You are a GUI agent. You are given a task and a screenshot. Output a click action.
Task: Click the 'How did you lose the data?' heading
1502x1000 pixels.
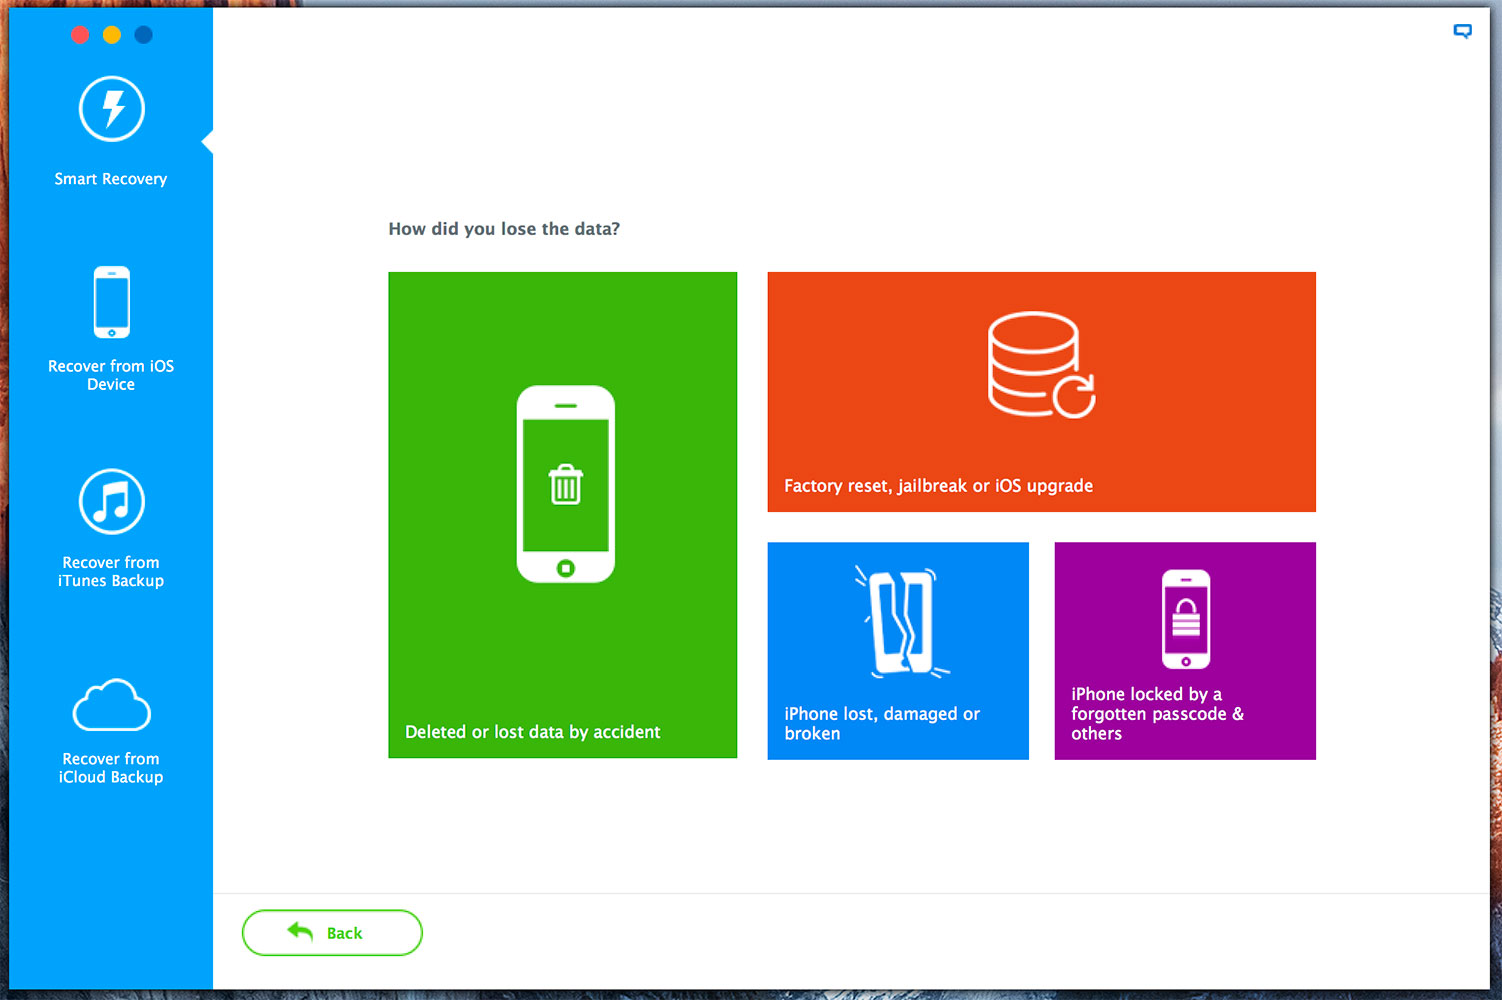point(504,229)
